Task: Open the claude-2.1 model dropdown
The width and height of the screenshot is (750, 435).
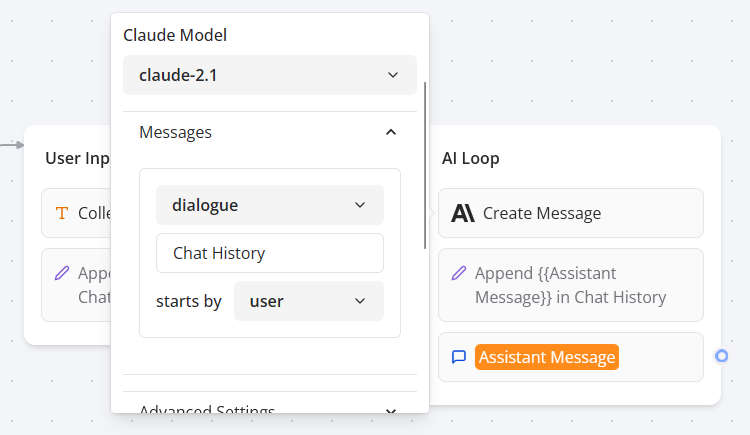Action: pos(269,75)
